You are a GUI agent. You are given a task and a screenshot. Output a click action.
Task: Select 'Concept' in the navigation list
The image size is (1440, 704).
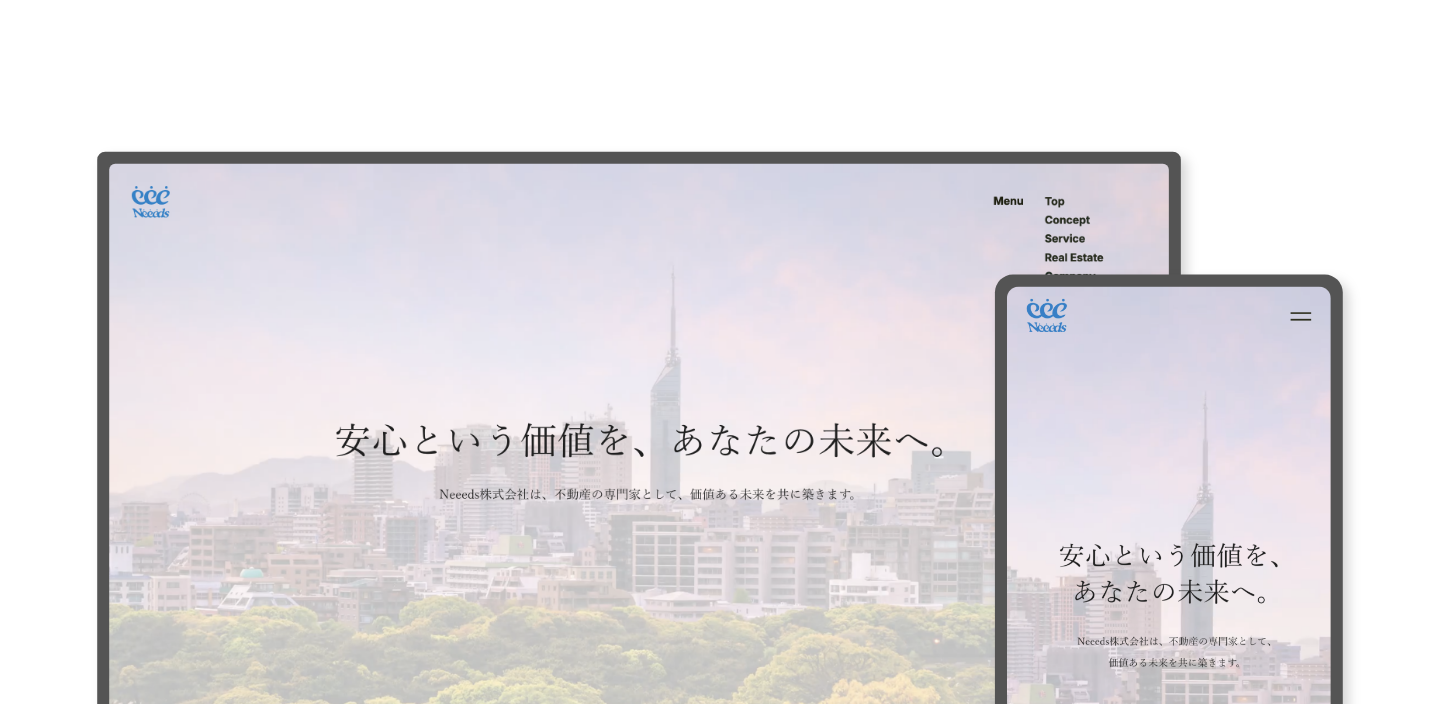point(1067,220)
